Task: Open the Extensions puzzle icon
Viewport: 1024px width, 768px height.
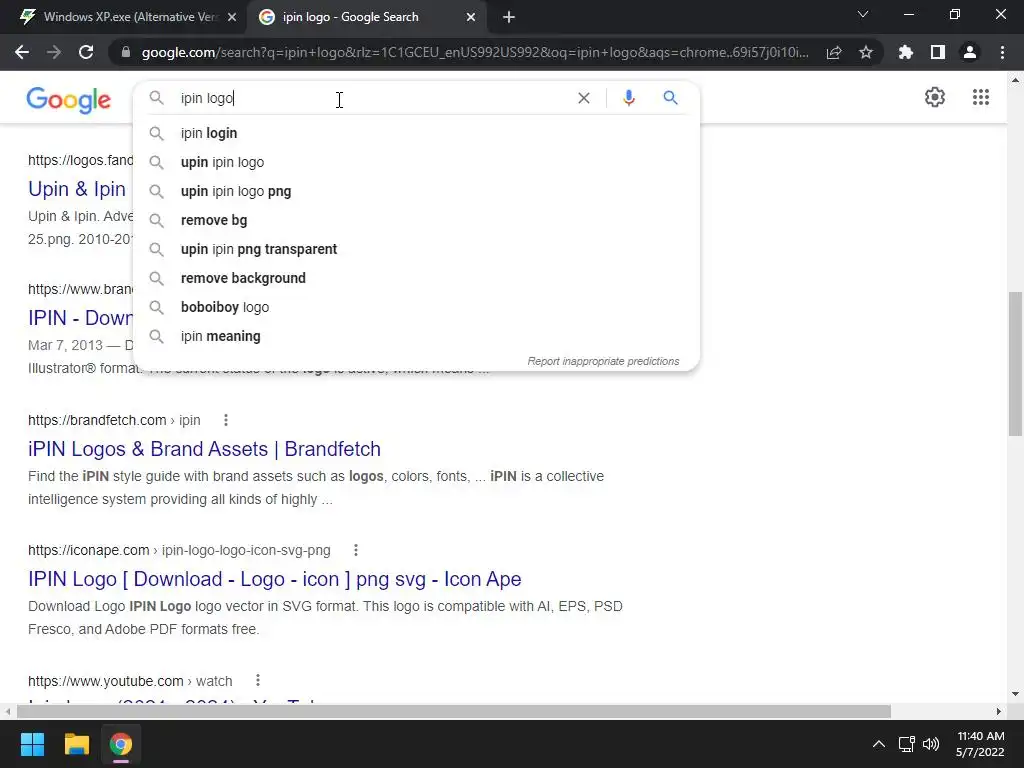Action: click(x=906, y=52)
